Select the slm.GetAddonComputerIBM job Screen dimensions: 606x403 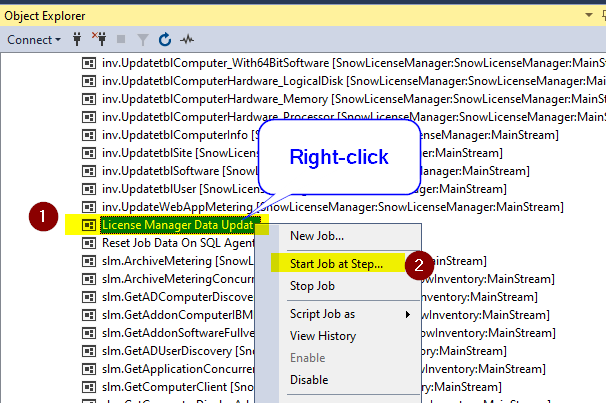click(x=178, y=315)
